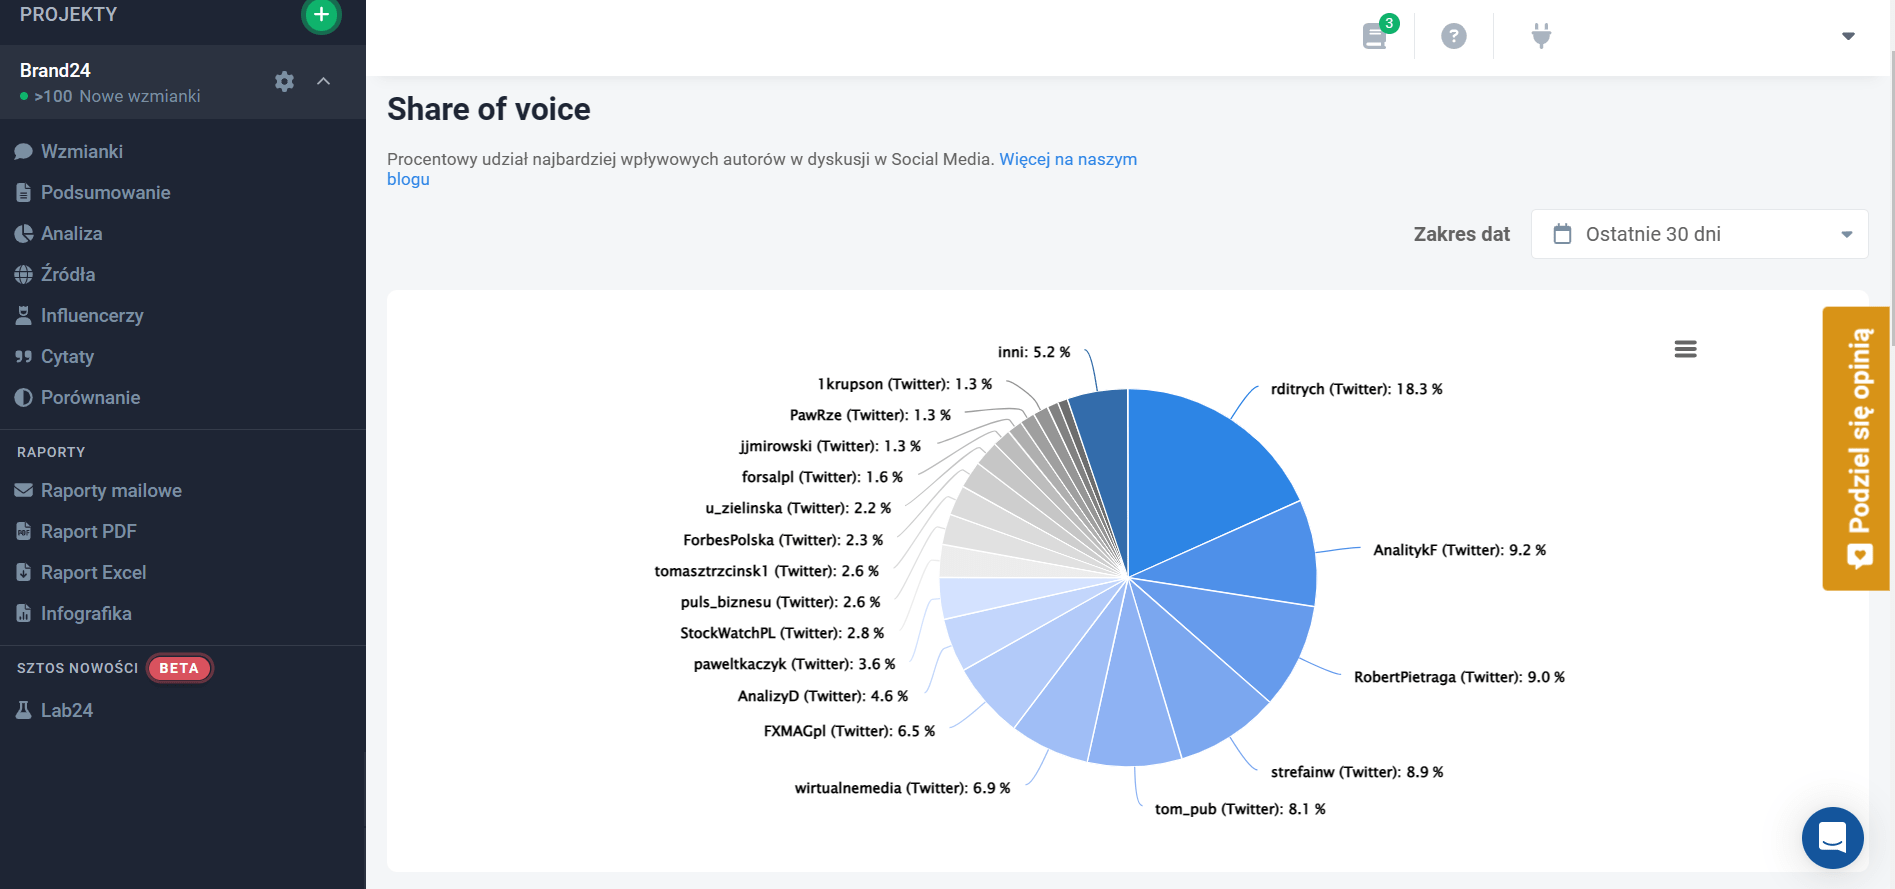Generate Raport PDF
Screen dimensions: 1895x889
pos(88,531)
